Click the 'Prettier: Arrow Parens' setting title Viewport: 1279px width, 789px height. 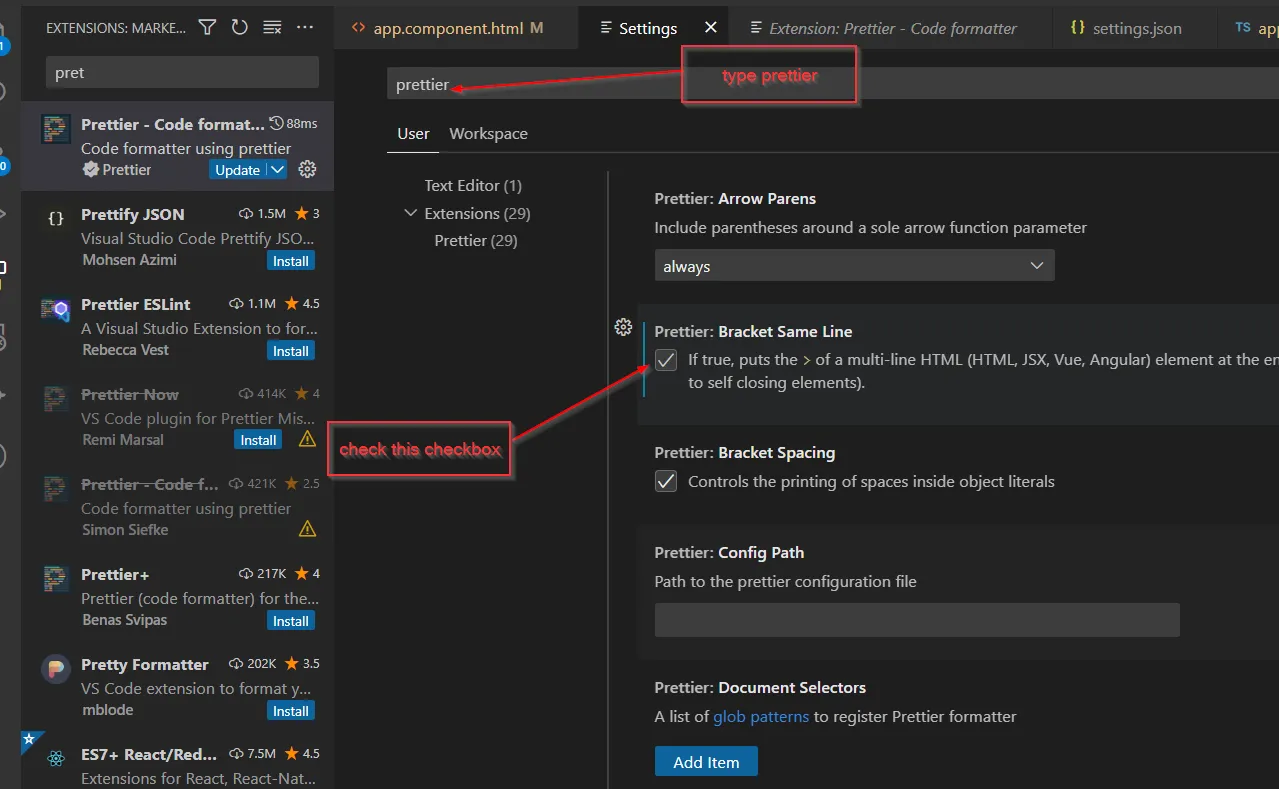click(x=735, y=198)
